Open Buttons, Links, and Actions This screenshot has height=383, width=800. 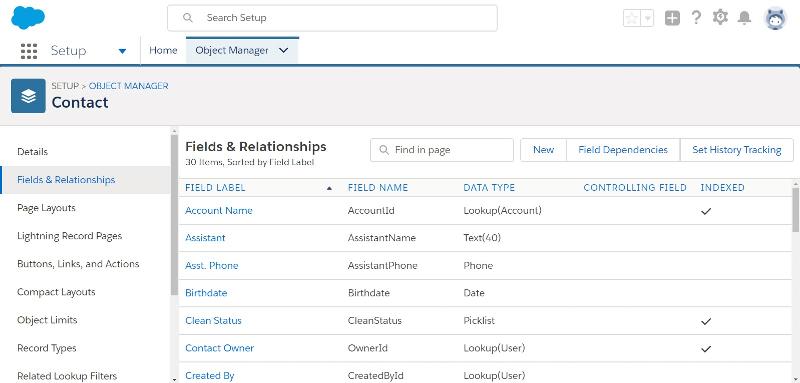(78, 264)
